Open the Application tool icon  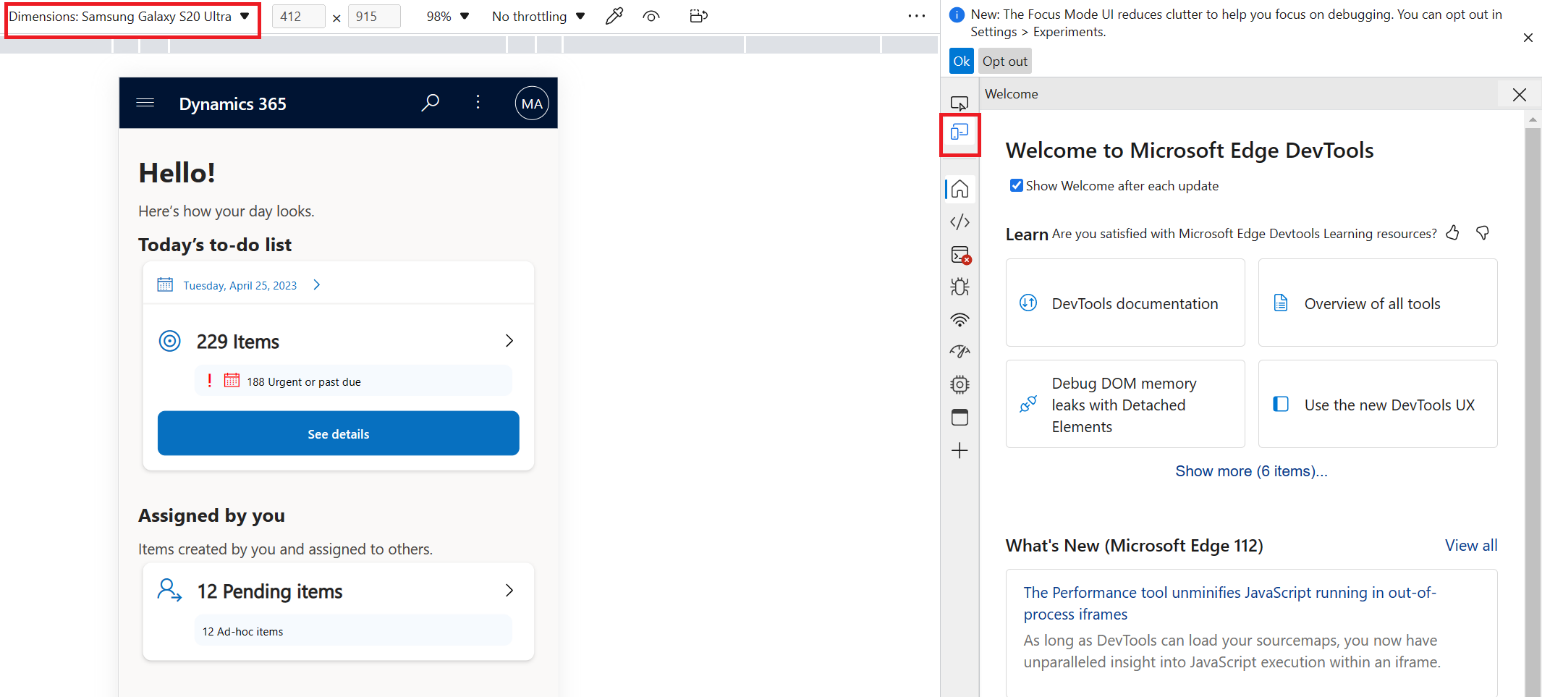coord(959,417)
